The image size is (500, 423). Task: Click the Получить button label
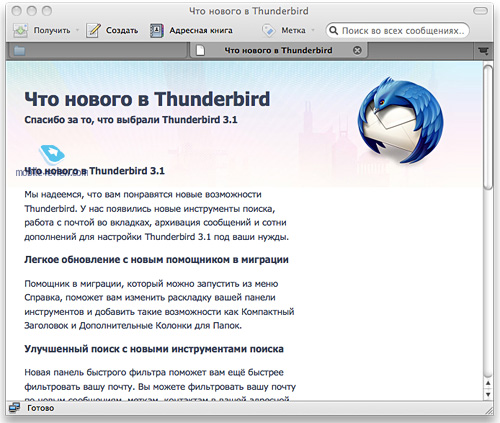[x=52, y=30]
